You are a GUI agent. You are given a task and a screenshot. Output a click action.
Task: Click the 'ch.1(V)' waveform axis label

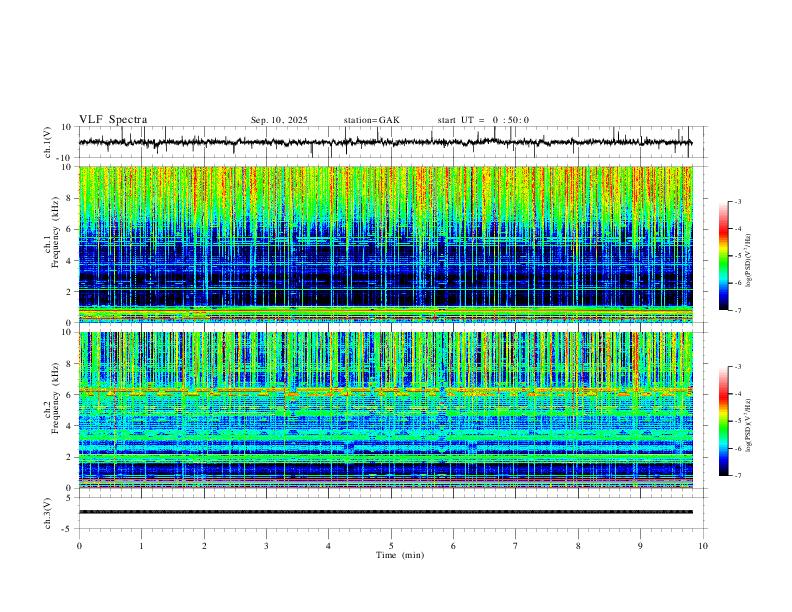click(48, 142)
